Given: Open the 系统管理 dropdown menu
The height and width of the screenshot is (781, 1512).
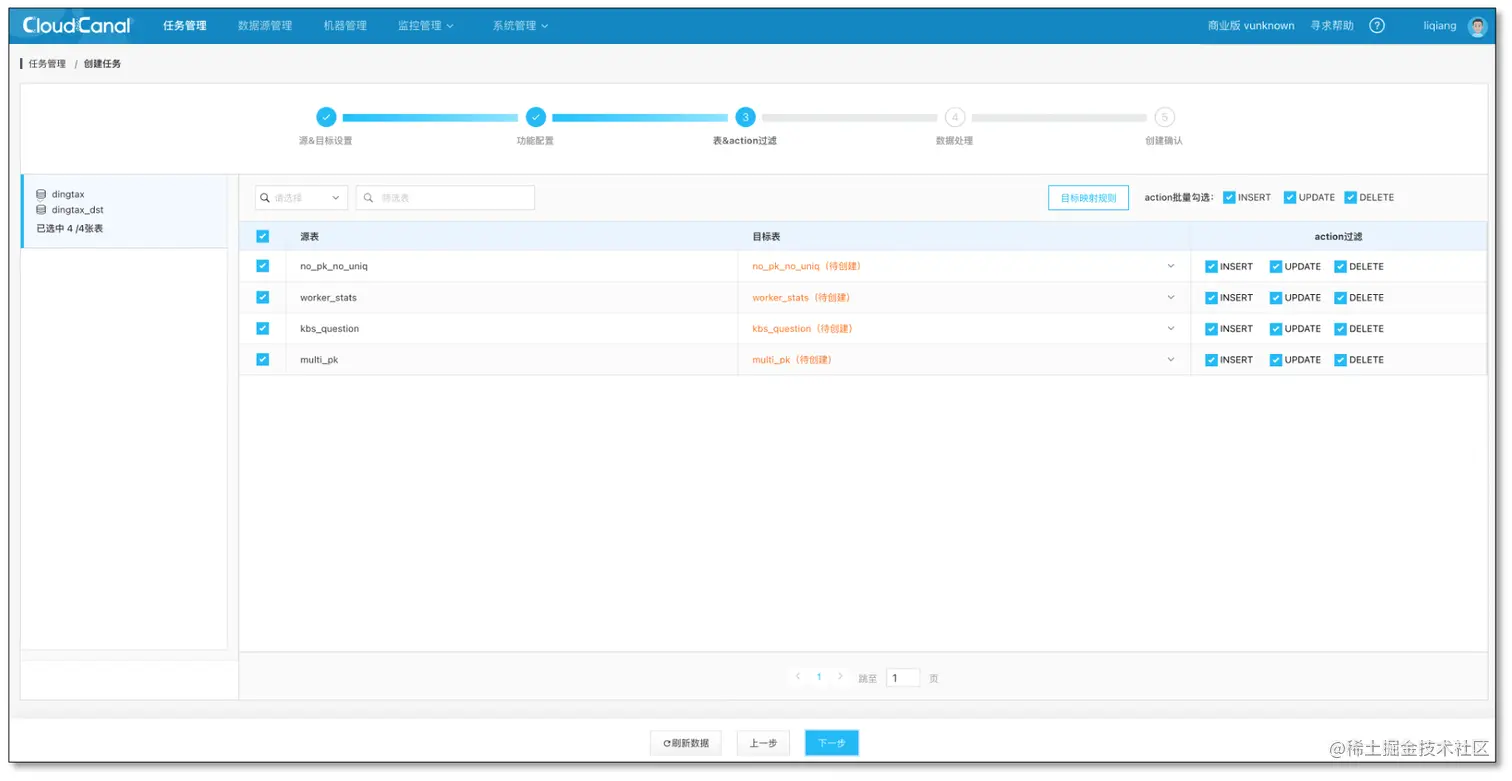Looking at the screenshot, I should pos(520,26).
